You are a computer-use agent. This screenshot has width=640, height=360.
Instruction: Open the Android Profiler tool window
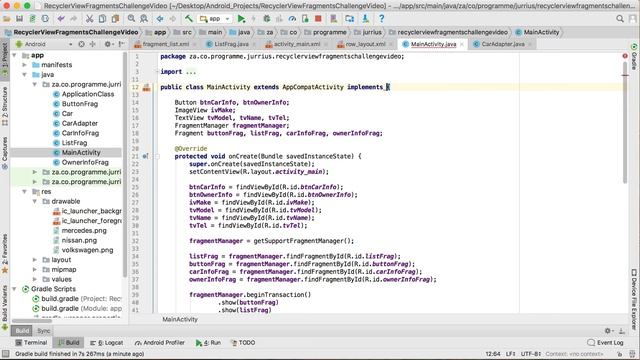point(160,342)
